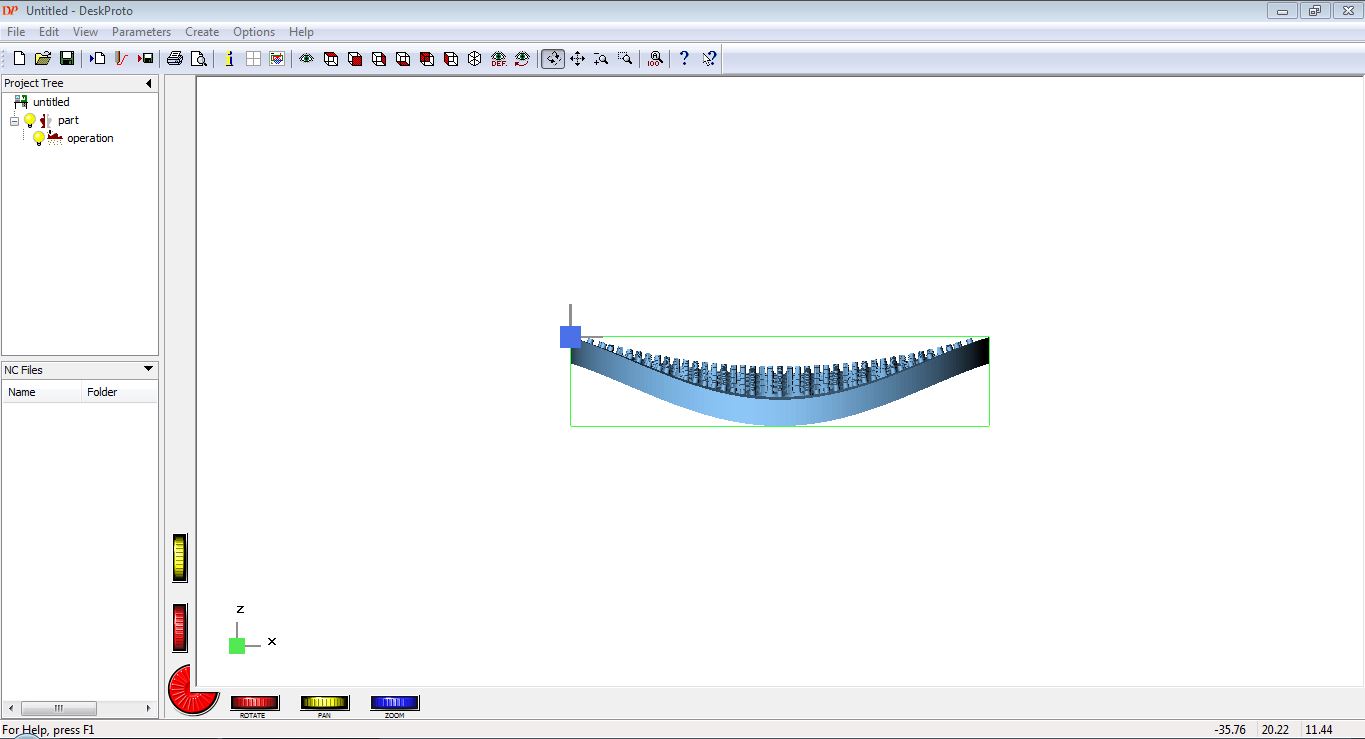The height and width of the screenshot is (739, 1365).
Task: Open an existing project via folder icon
Action: (43, 59)
